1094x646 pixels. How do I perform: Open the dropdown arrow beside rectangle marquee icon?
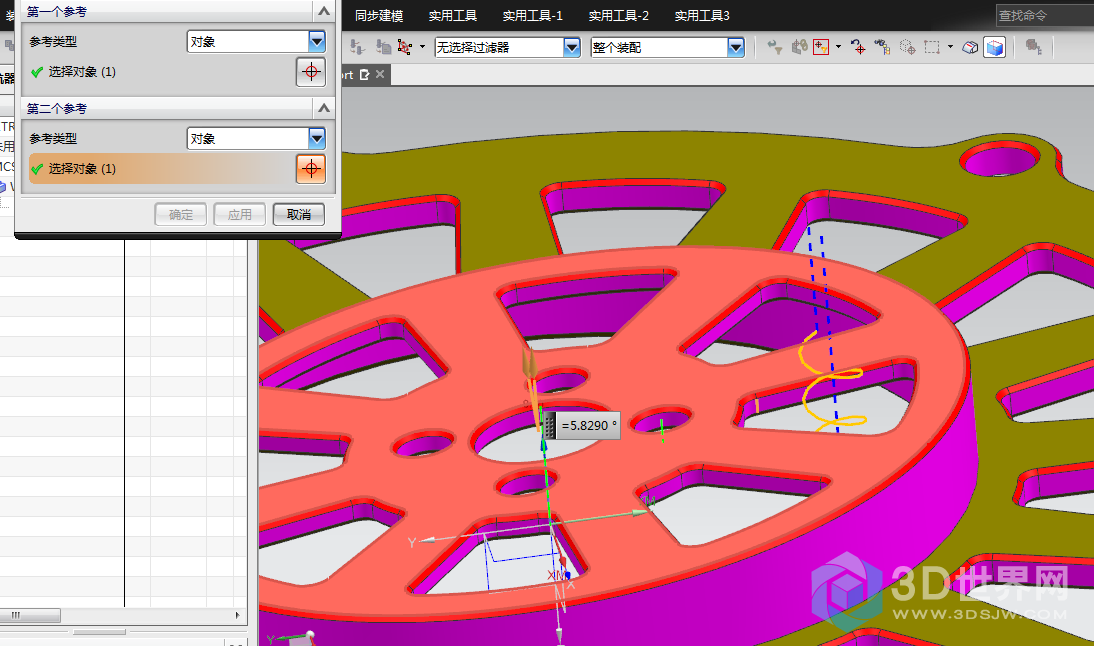(950, 47)
